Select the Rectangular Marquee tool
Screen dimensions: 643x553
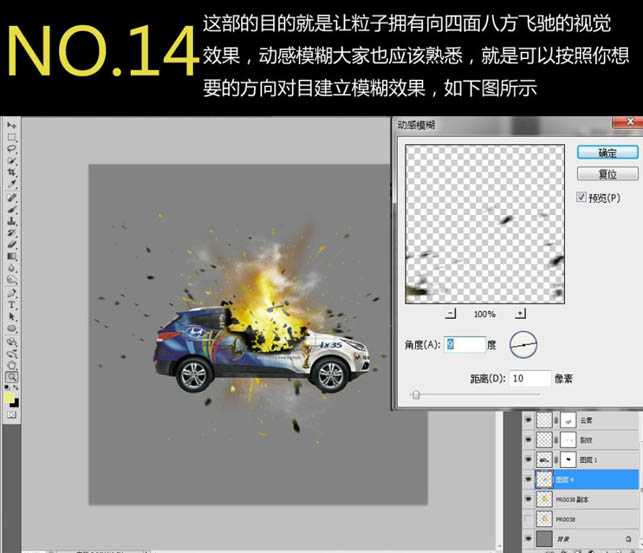(11, 137)
